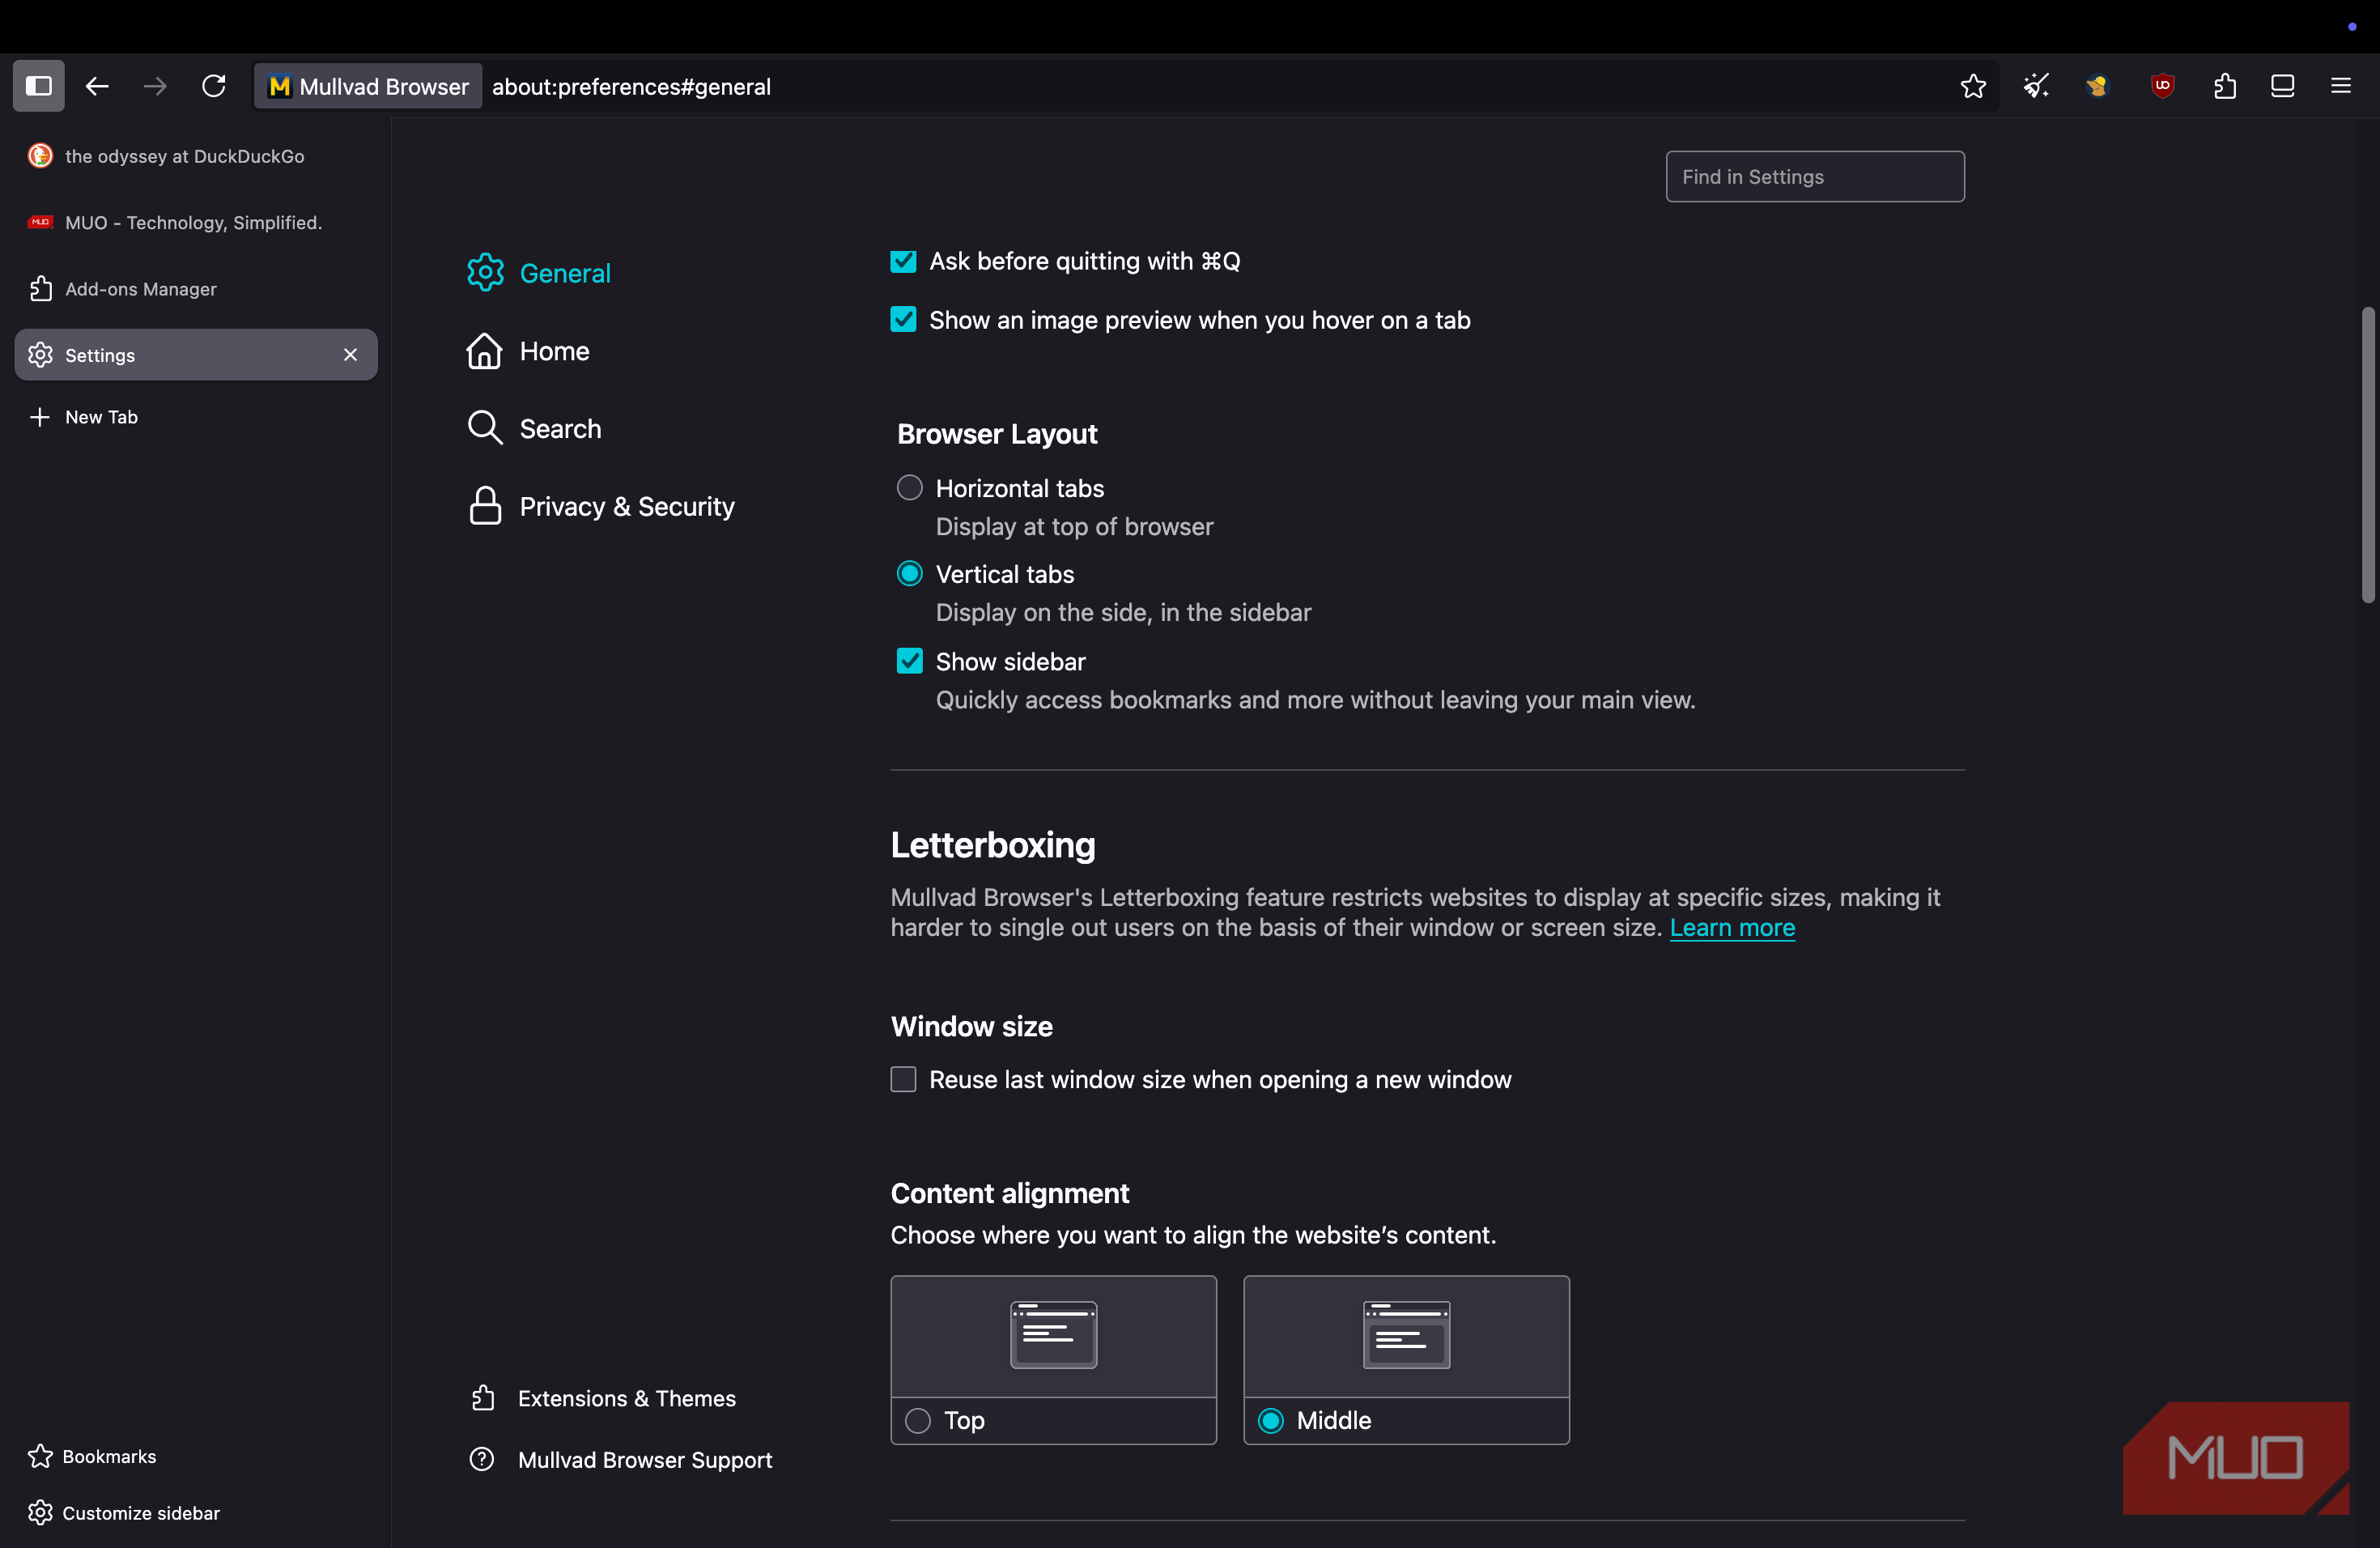Image resolution: width=2380 pixels, height=1548 pixels.
Task: Open Bookmarks in the sidebar
Action: [x=93, y=1456]
